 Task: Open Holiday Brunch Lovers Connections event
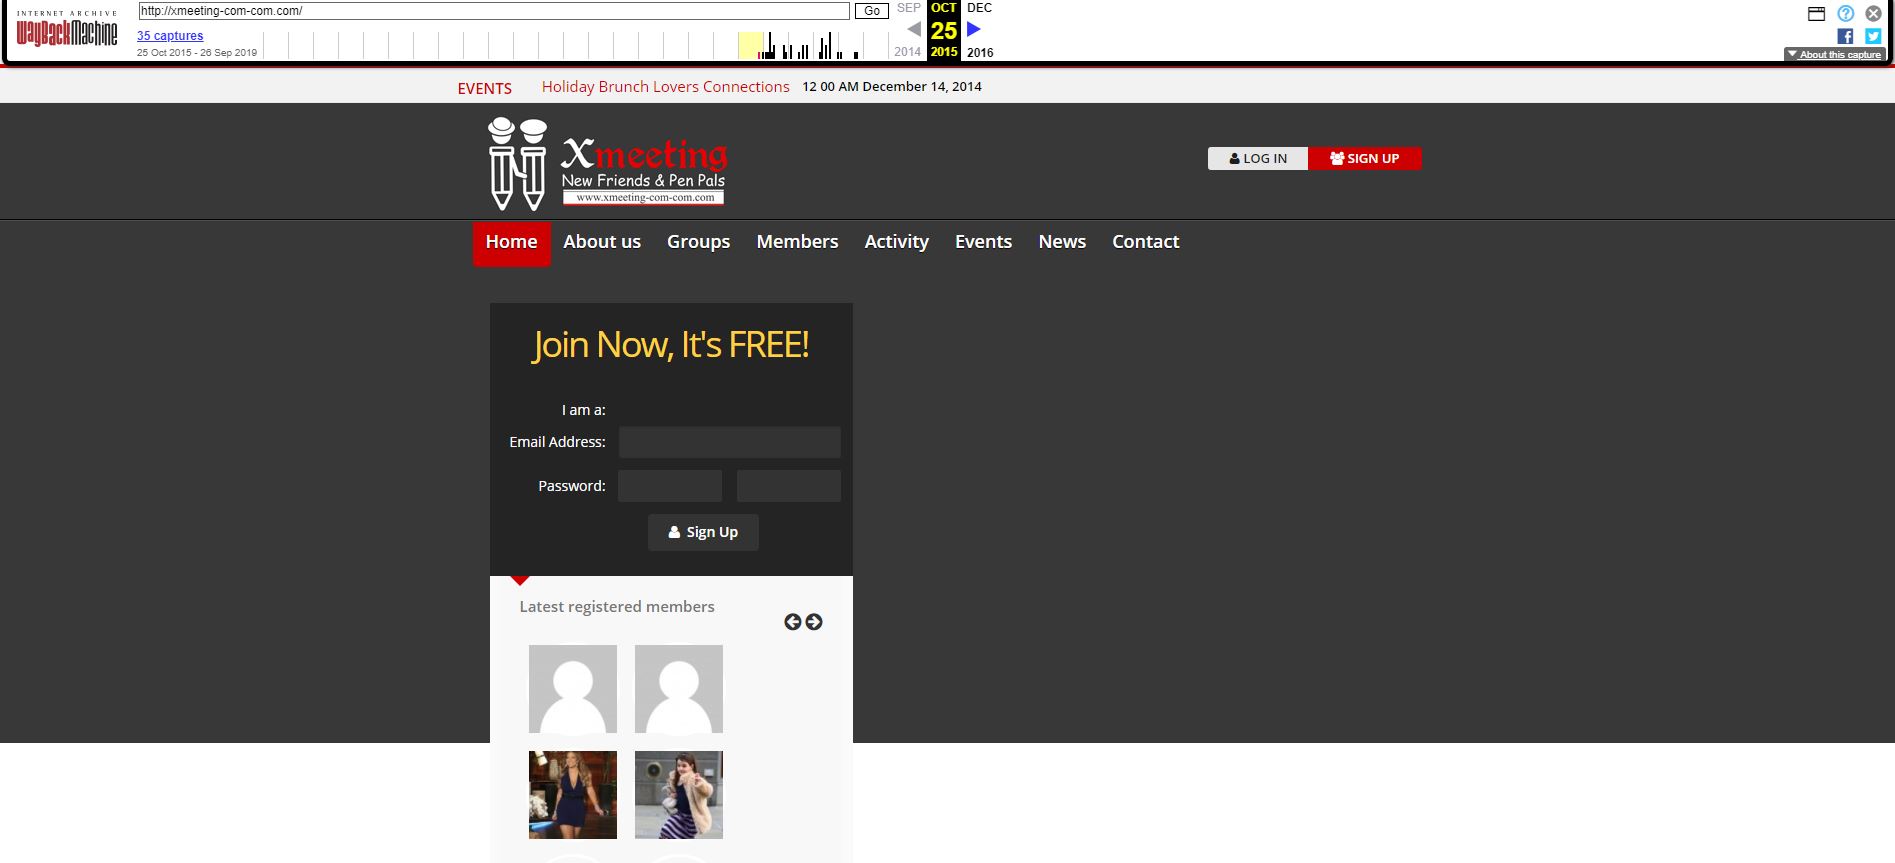(665, 87)
